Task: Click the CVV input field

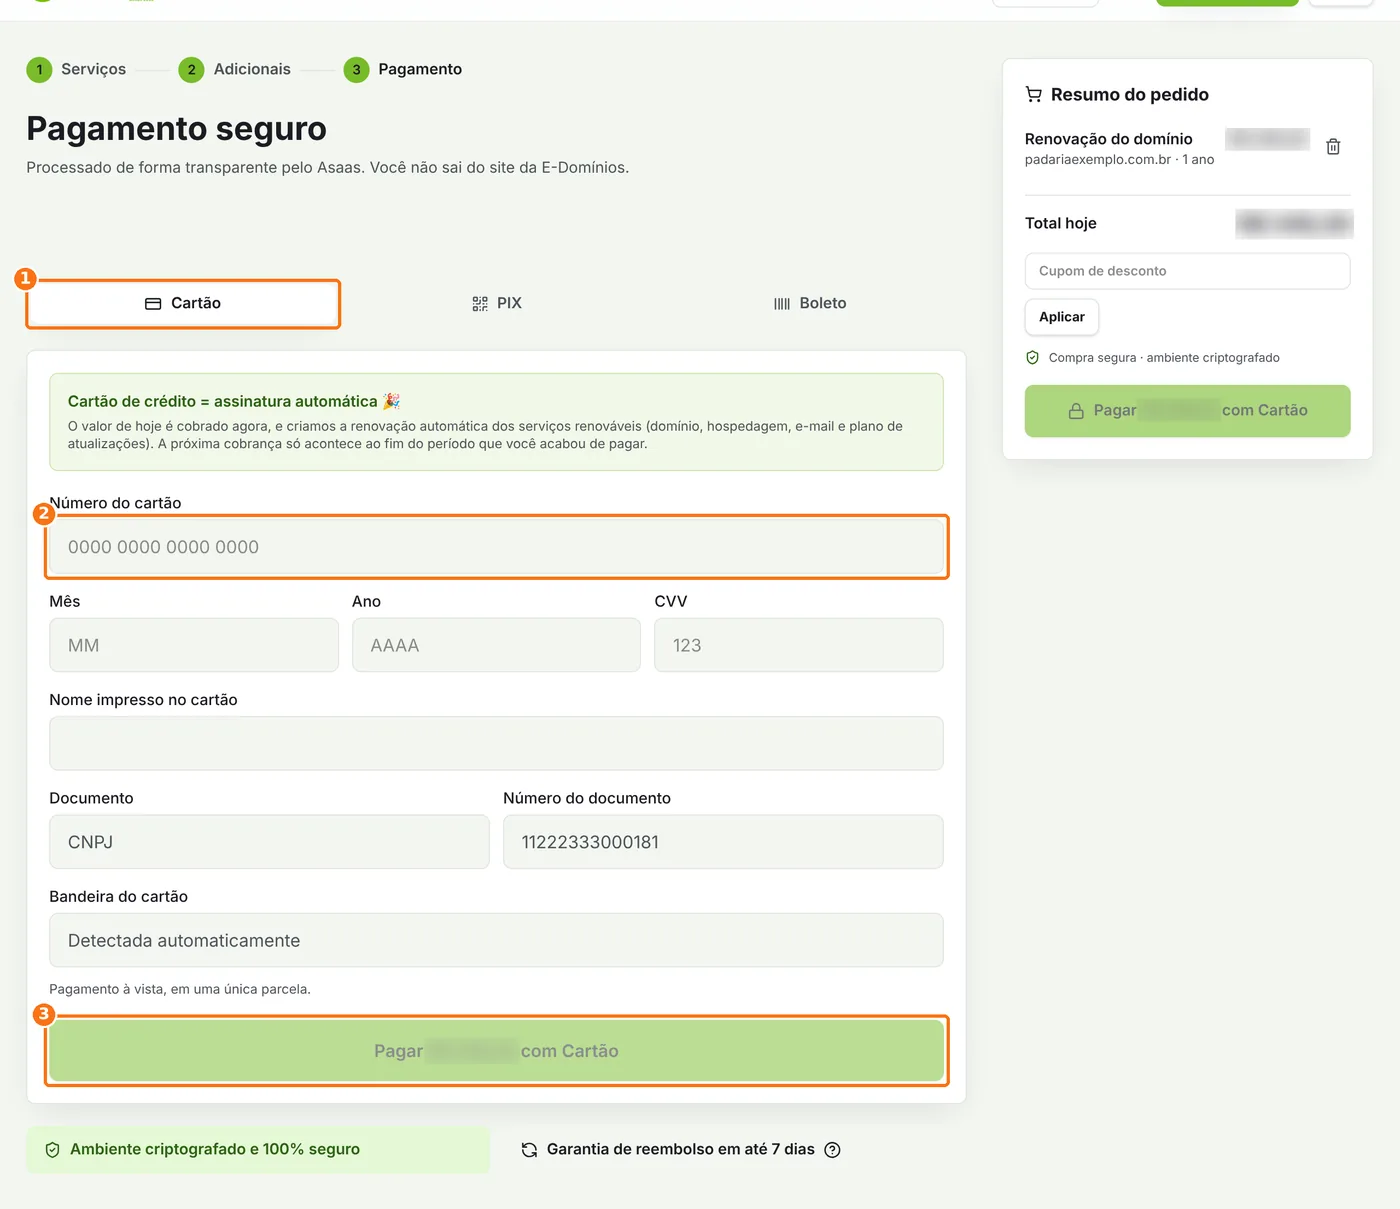Action: tap(799, 645)
